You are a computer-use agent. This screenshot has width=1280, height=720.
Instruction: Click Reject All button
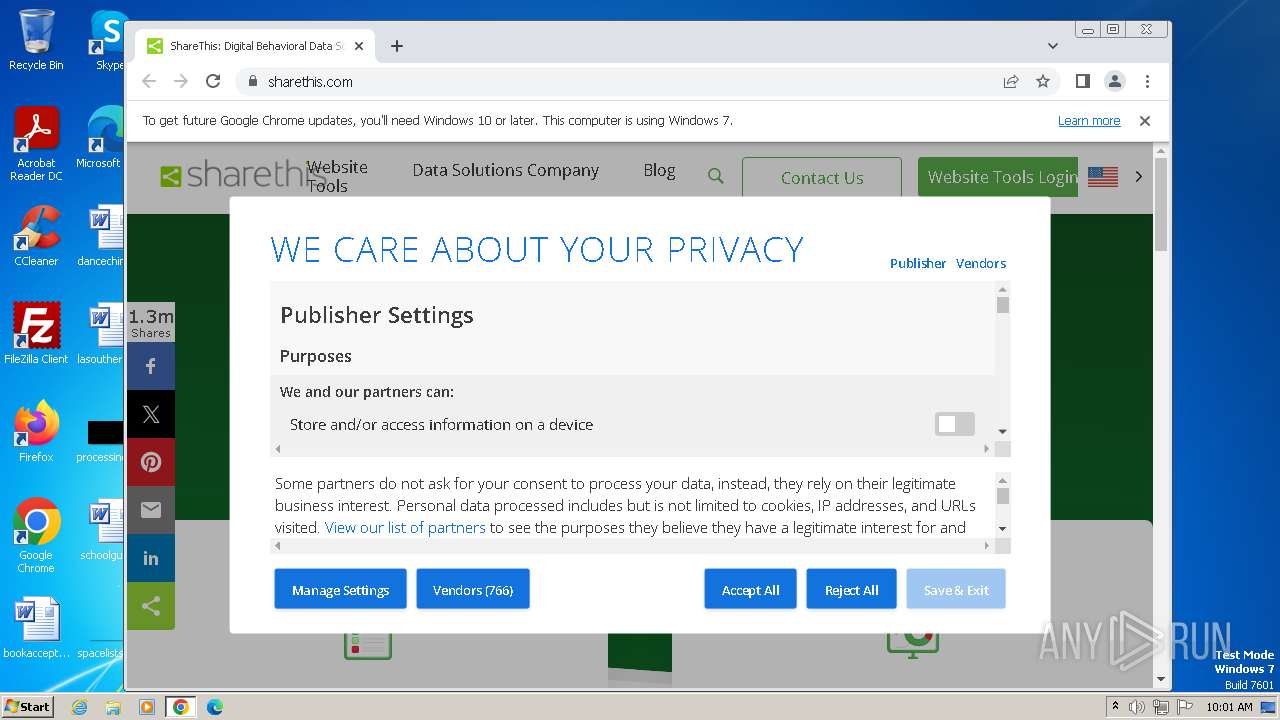852,589
